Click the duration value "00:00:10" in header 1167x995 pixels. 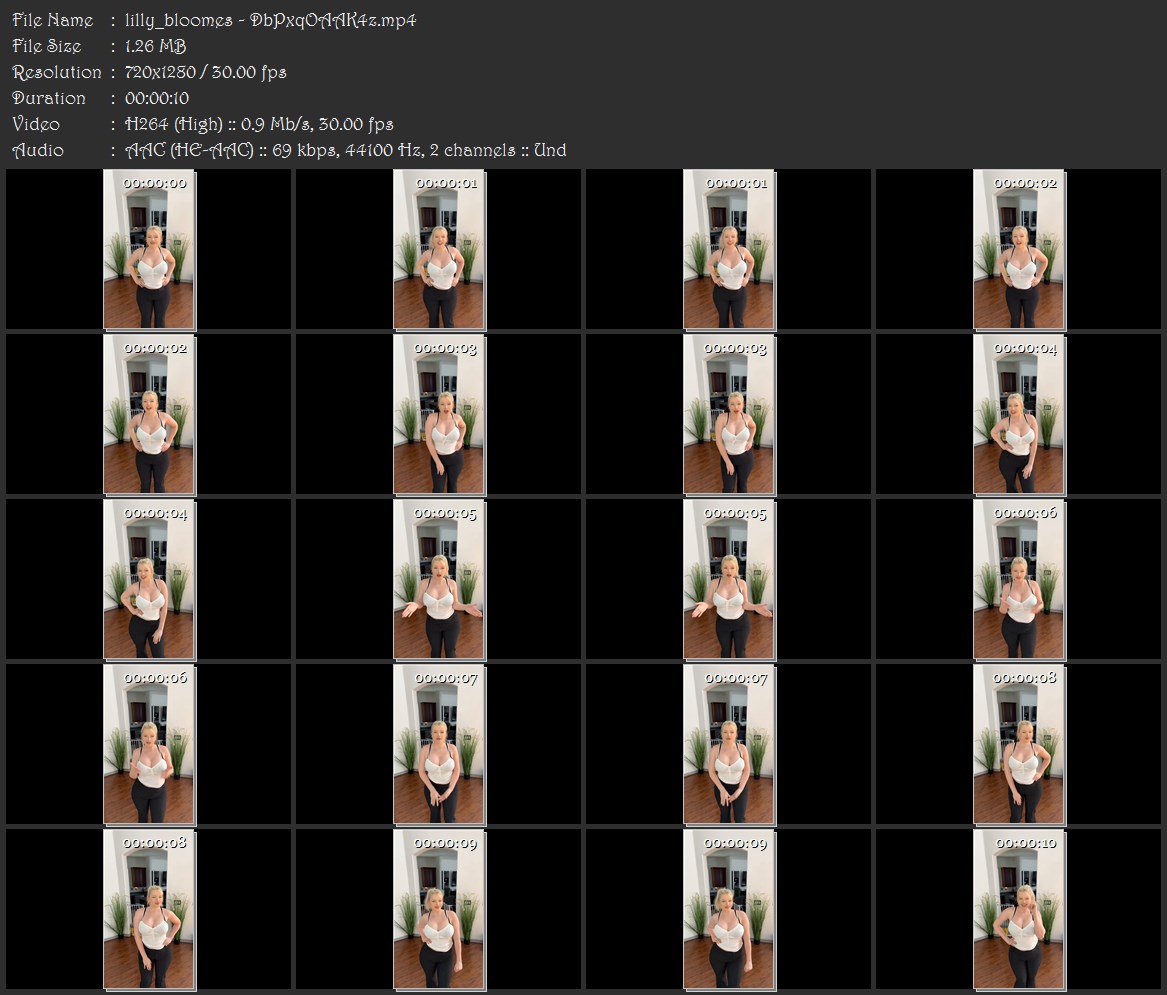(x=157, y=98)
